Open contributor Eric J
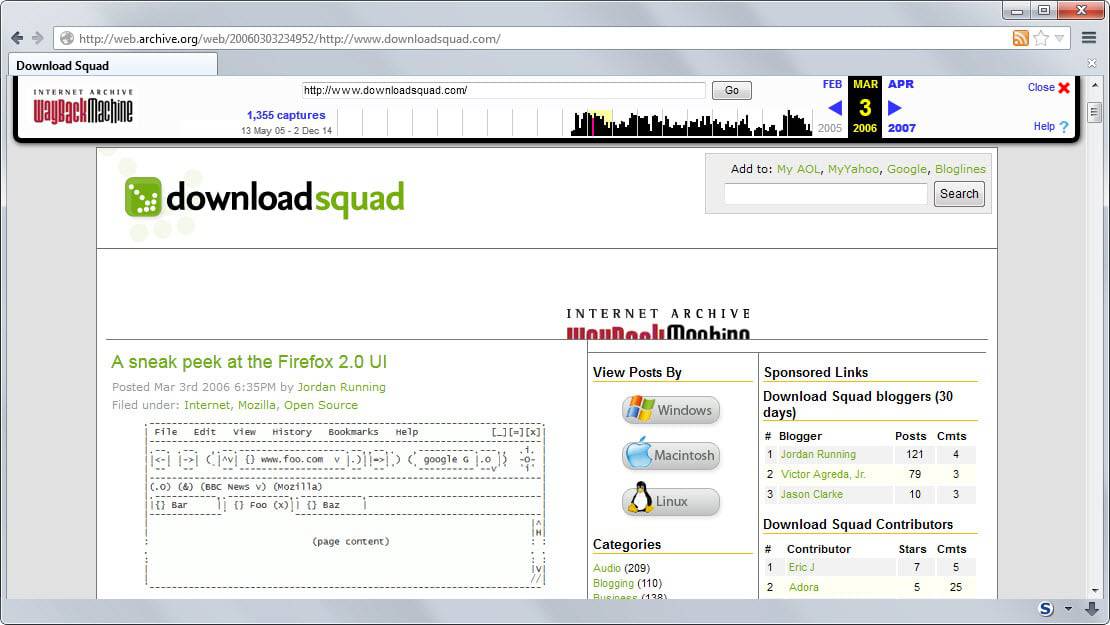1110x625 pixels. (801, 567)
